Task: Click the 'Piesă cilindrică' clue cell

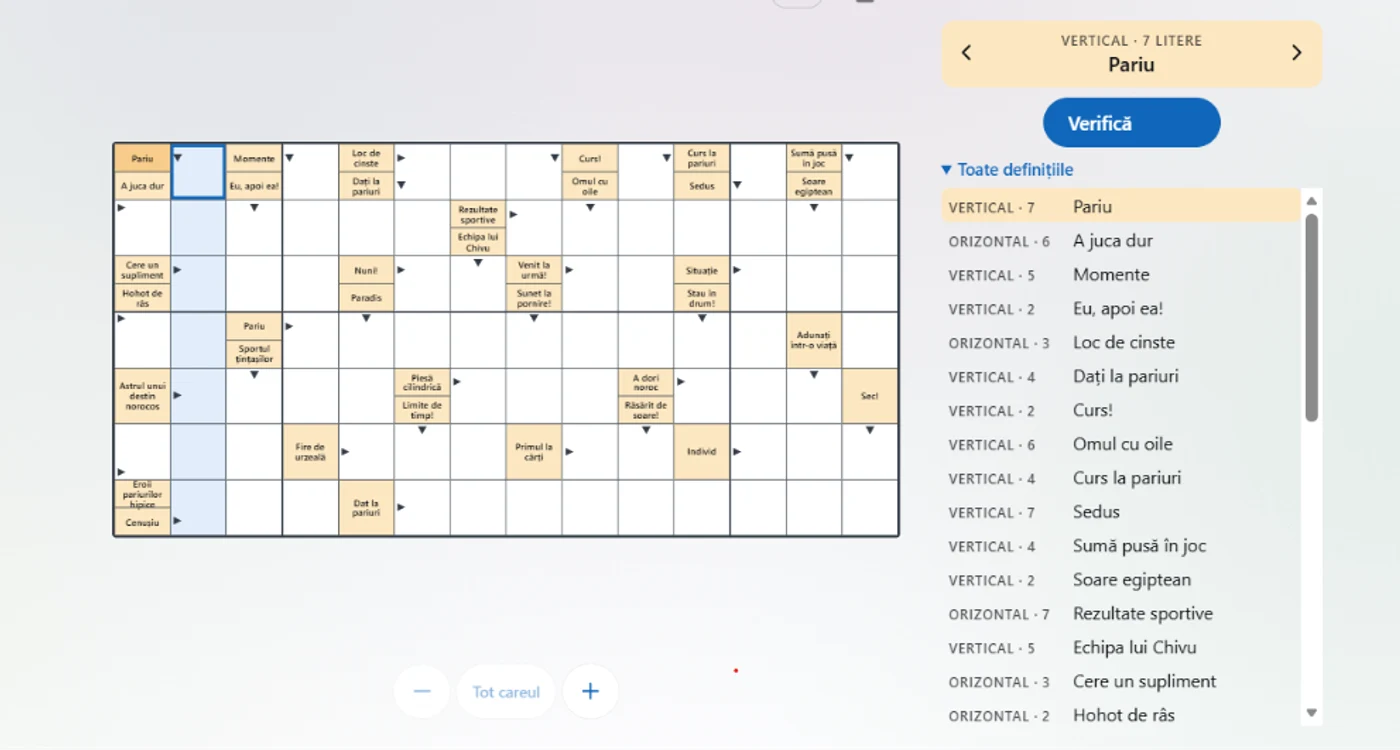Action: coord(422,382)
